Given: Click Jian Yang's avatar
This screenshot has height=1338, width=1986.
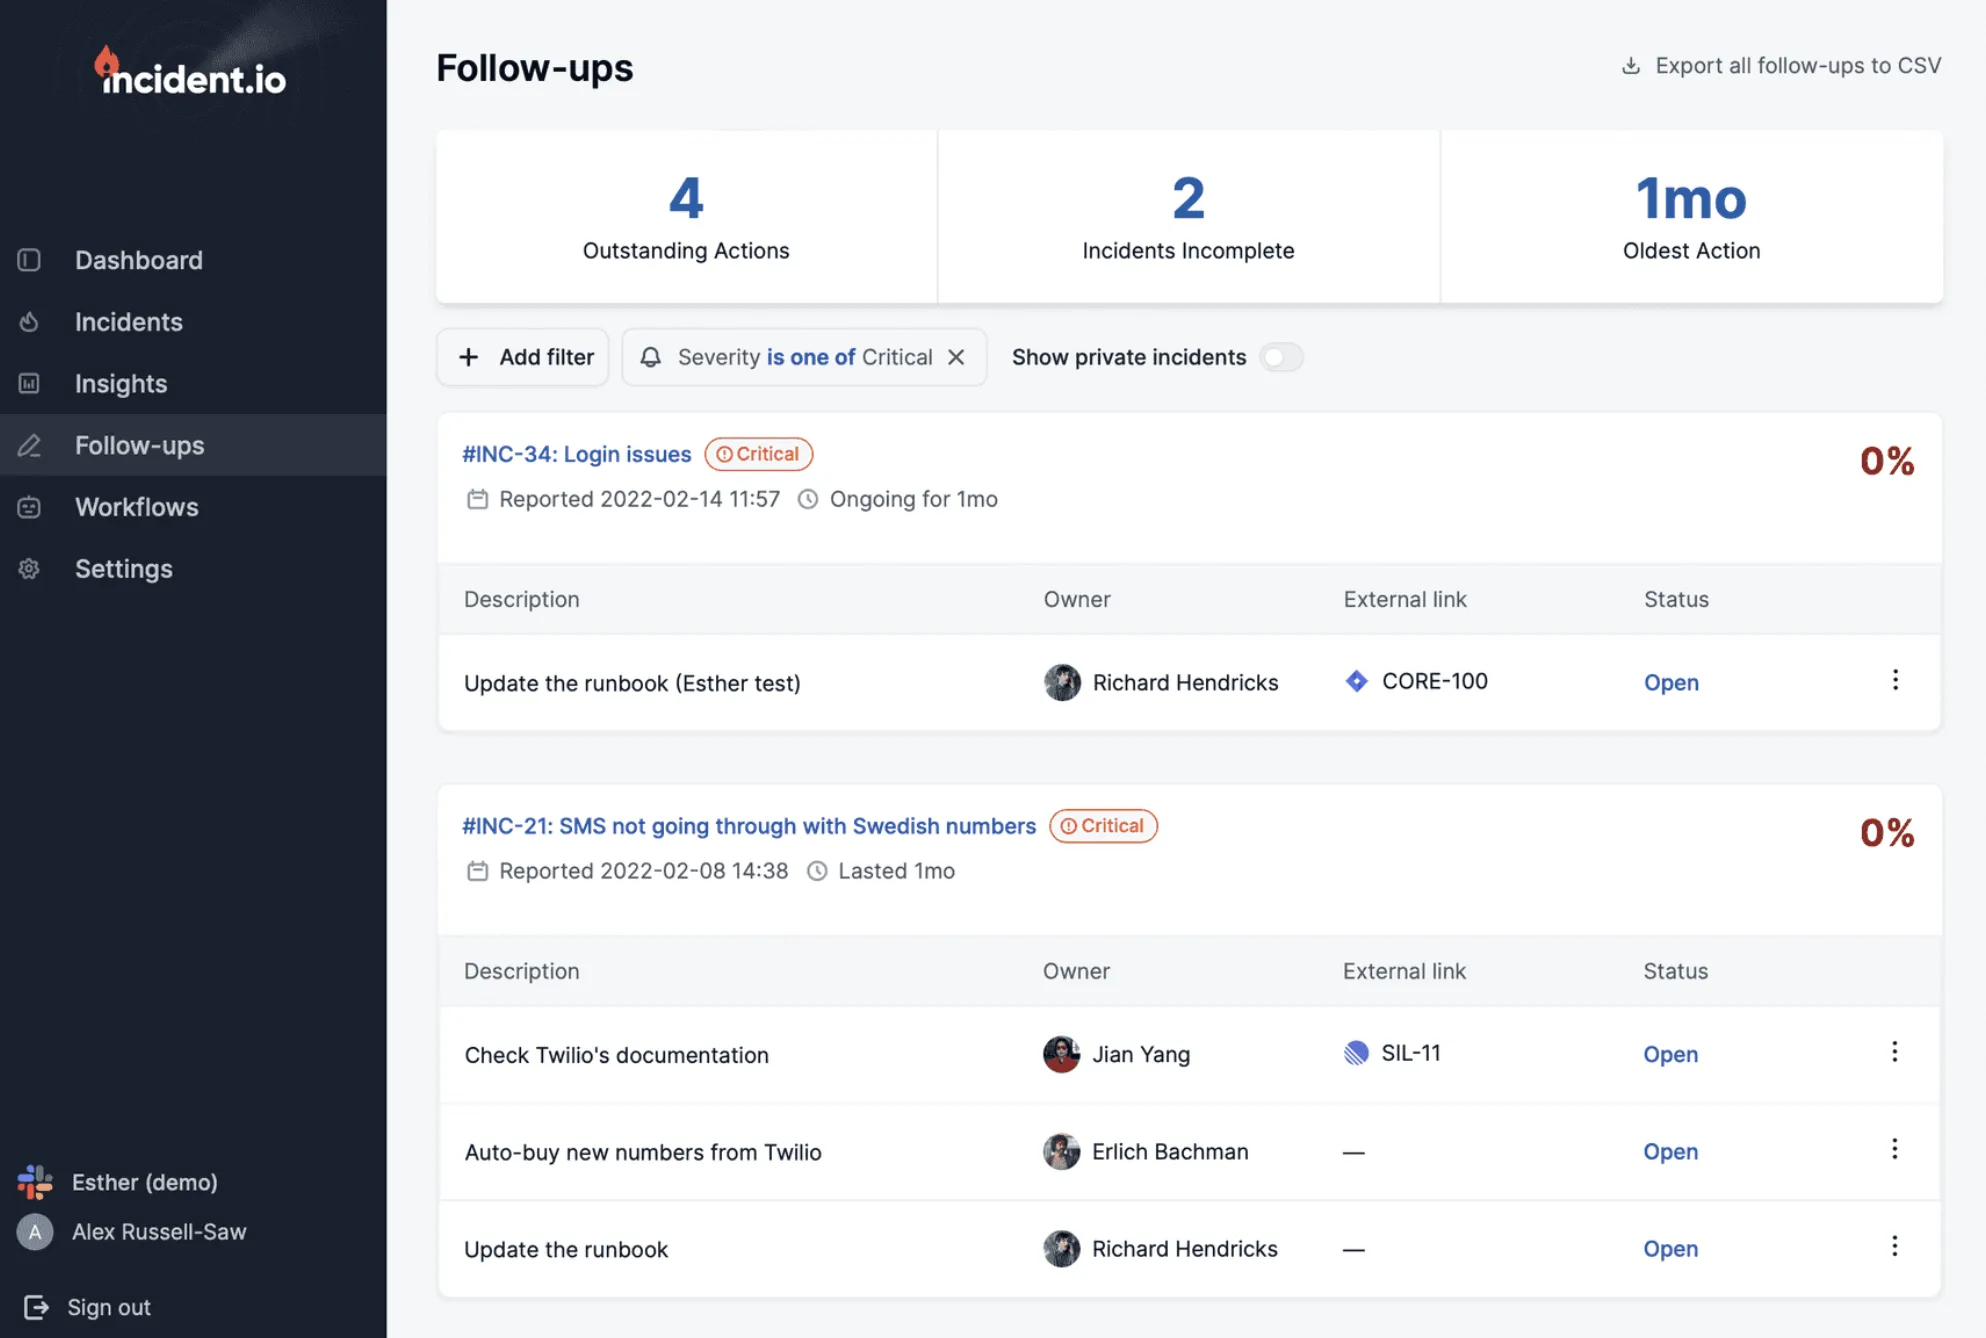Looking at the screenshot, I should point(1061,1054).
